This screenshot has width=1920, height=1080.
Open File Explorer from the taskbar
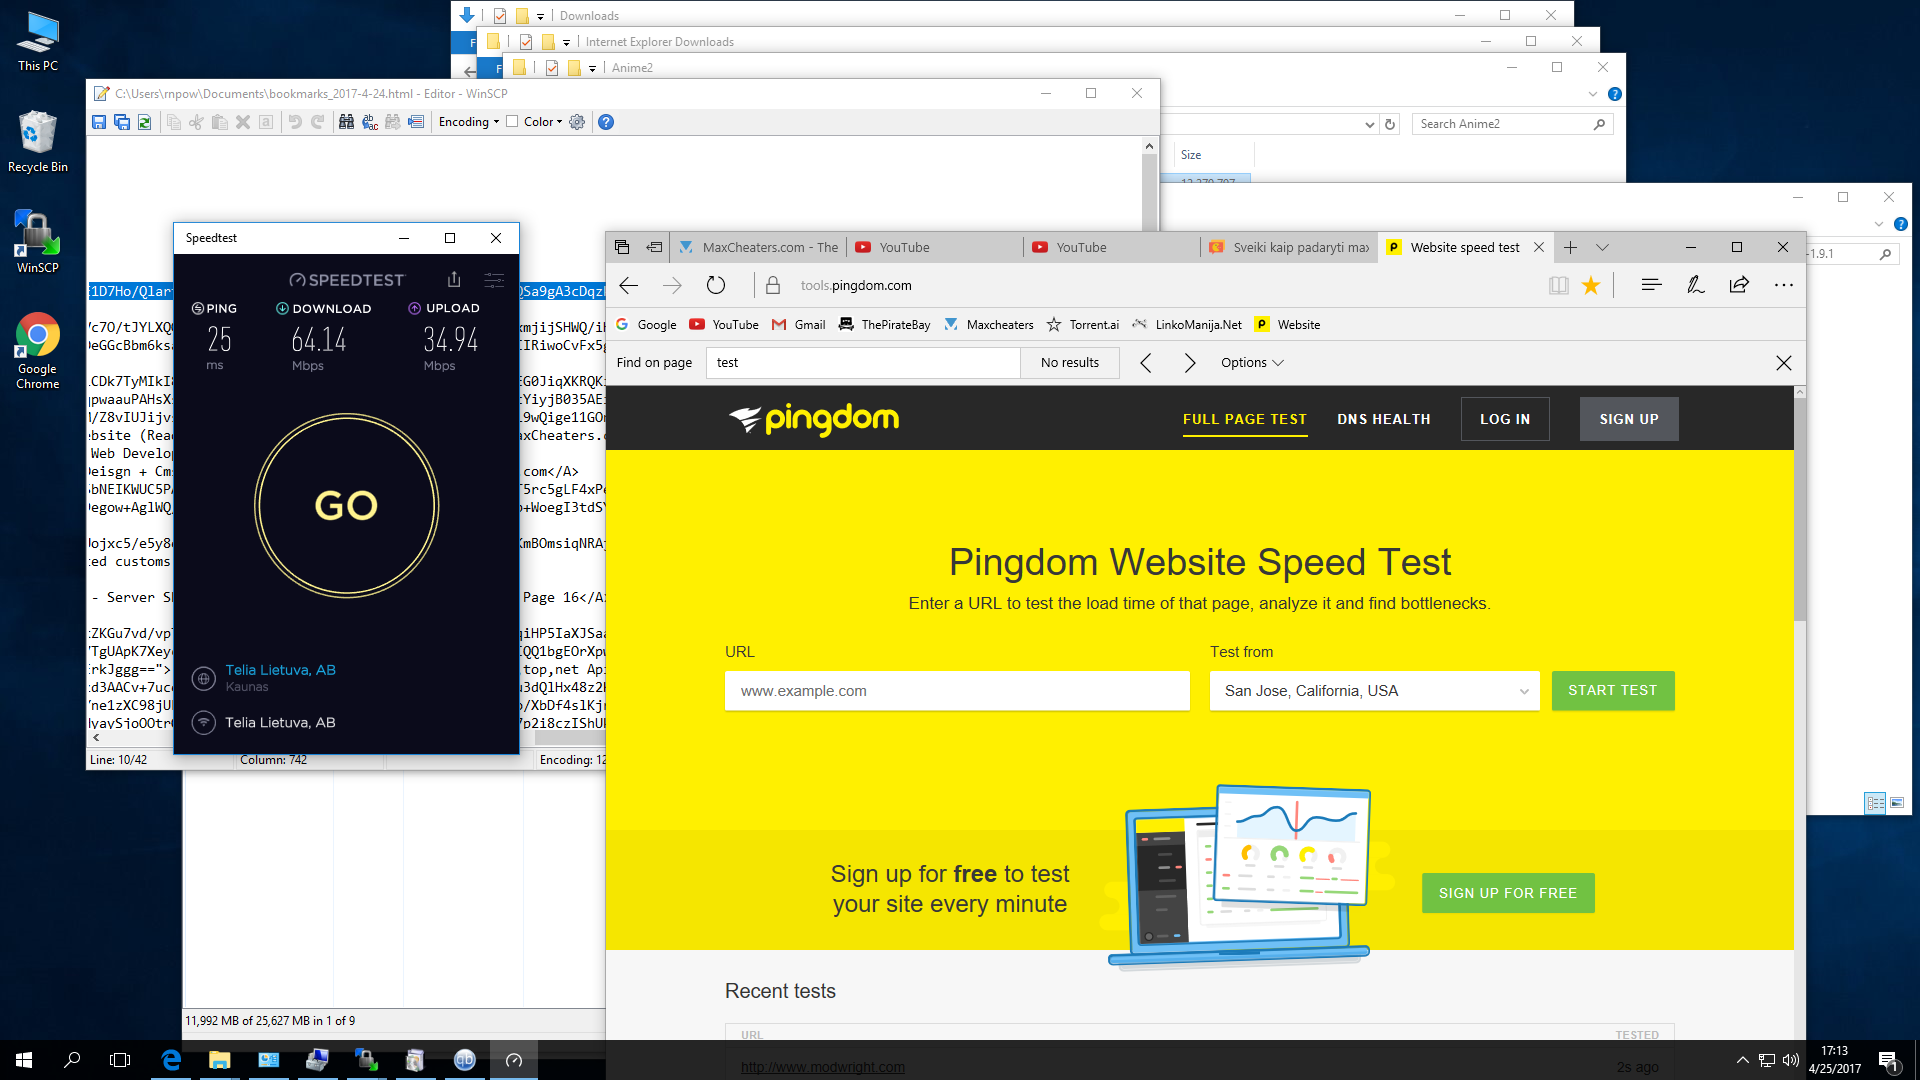(219, 1060)
